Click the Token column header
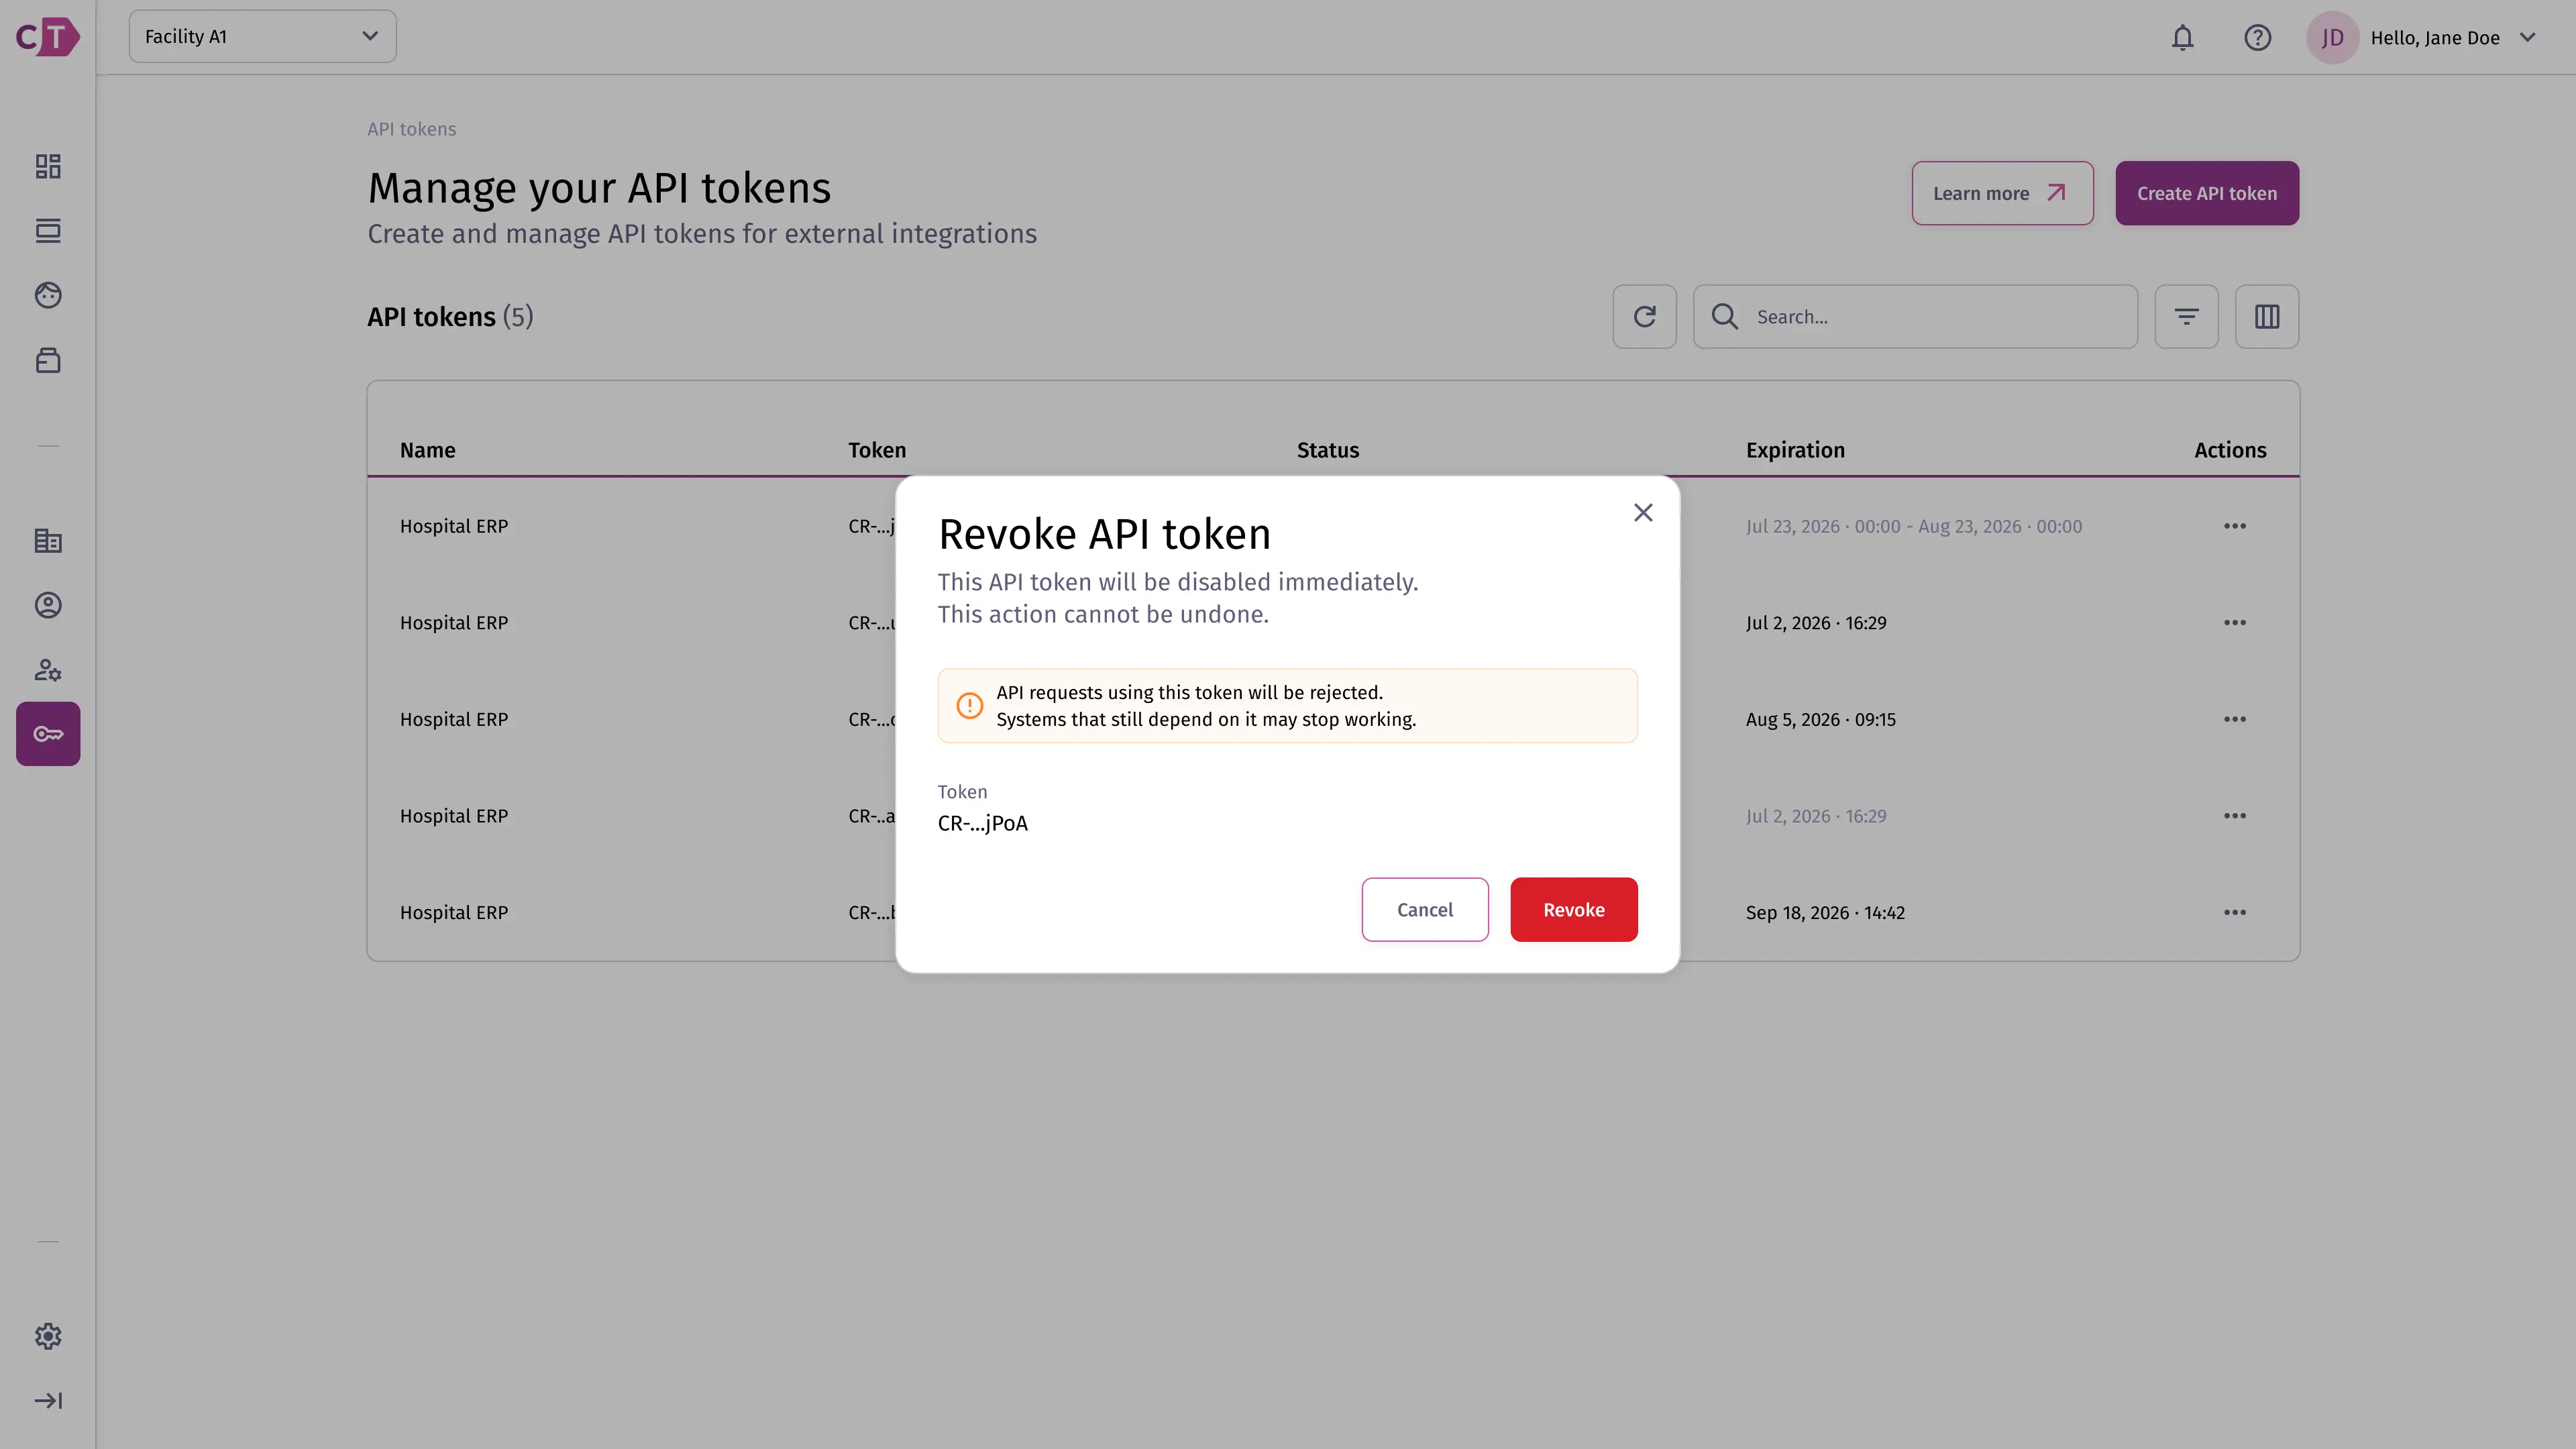This screenshot has width=2576, height=1449. pos(877,450)
